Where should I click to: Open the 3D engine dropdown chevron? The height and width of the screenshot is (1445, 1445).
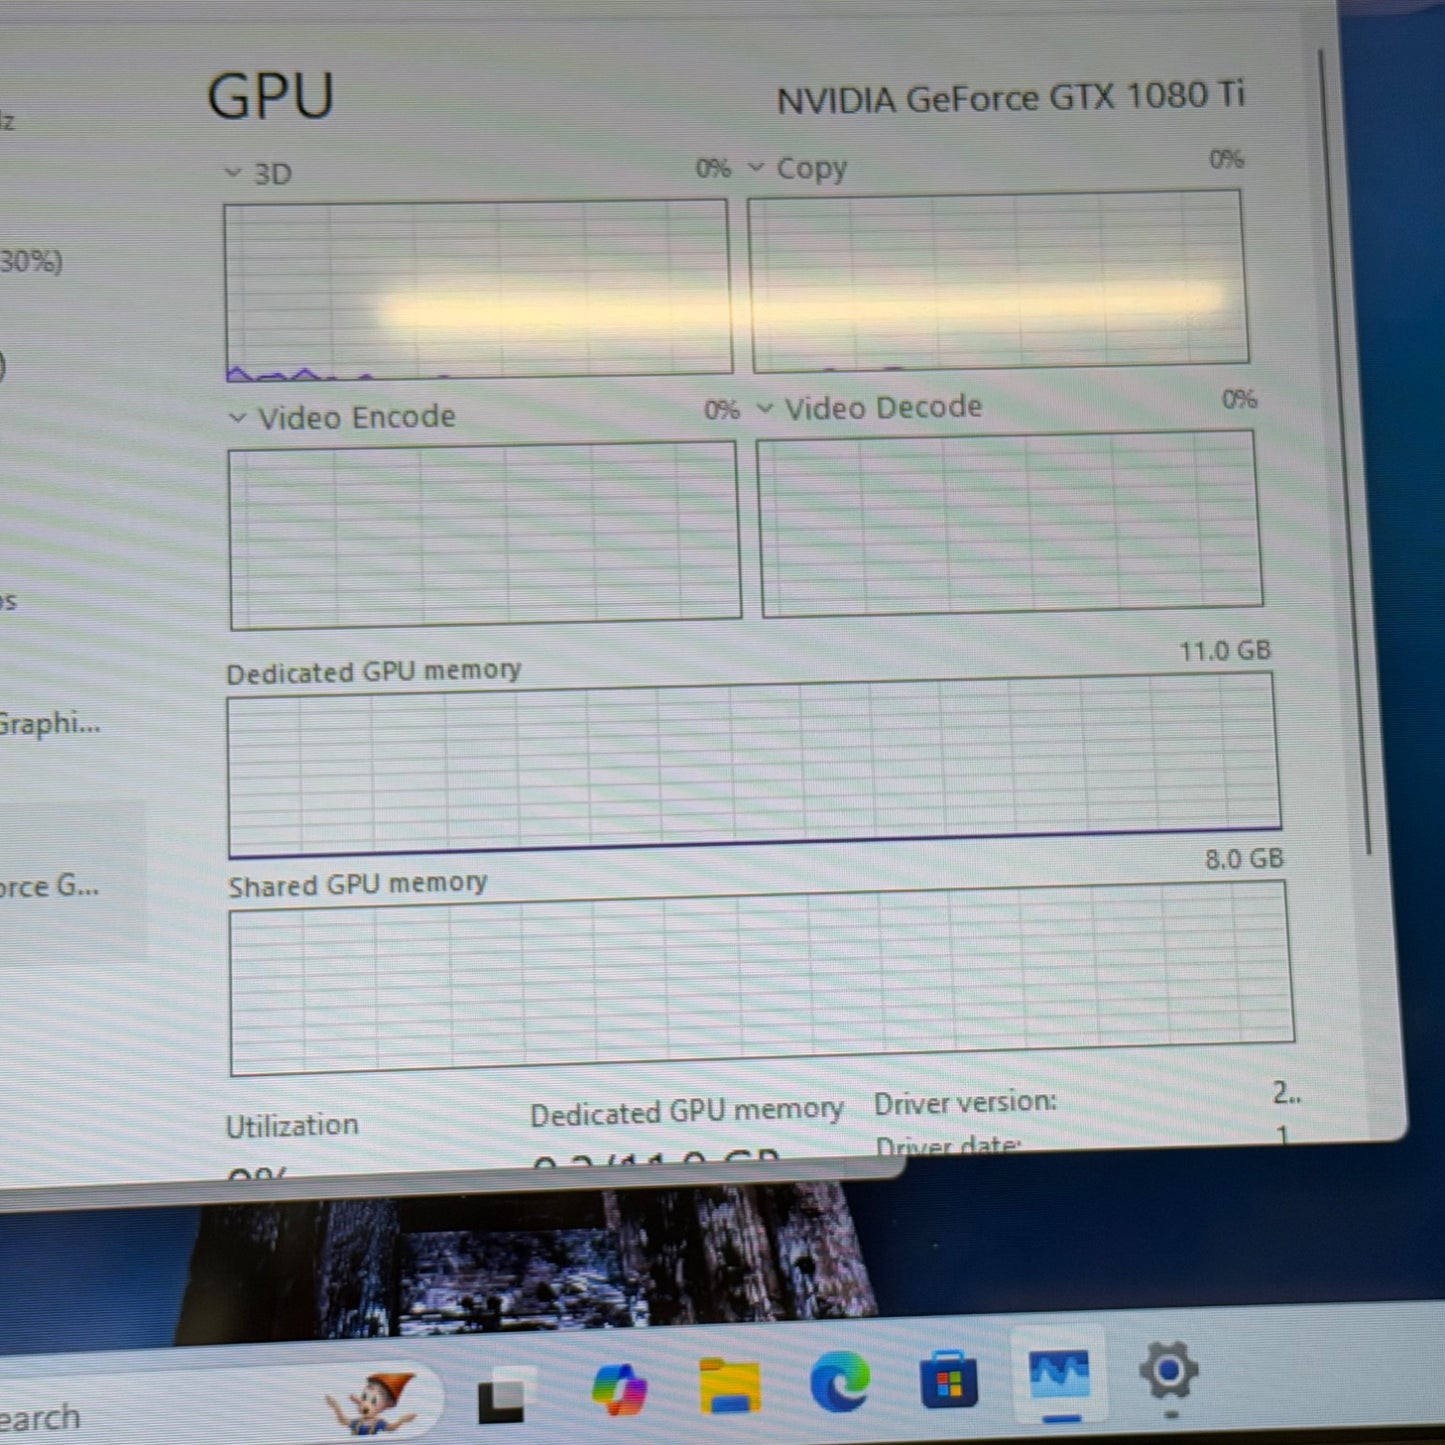point(233,173)
